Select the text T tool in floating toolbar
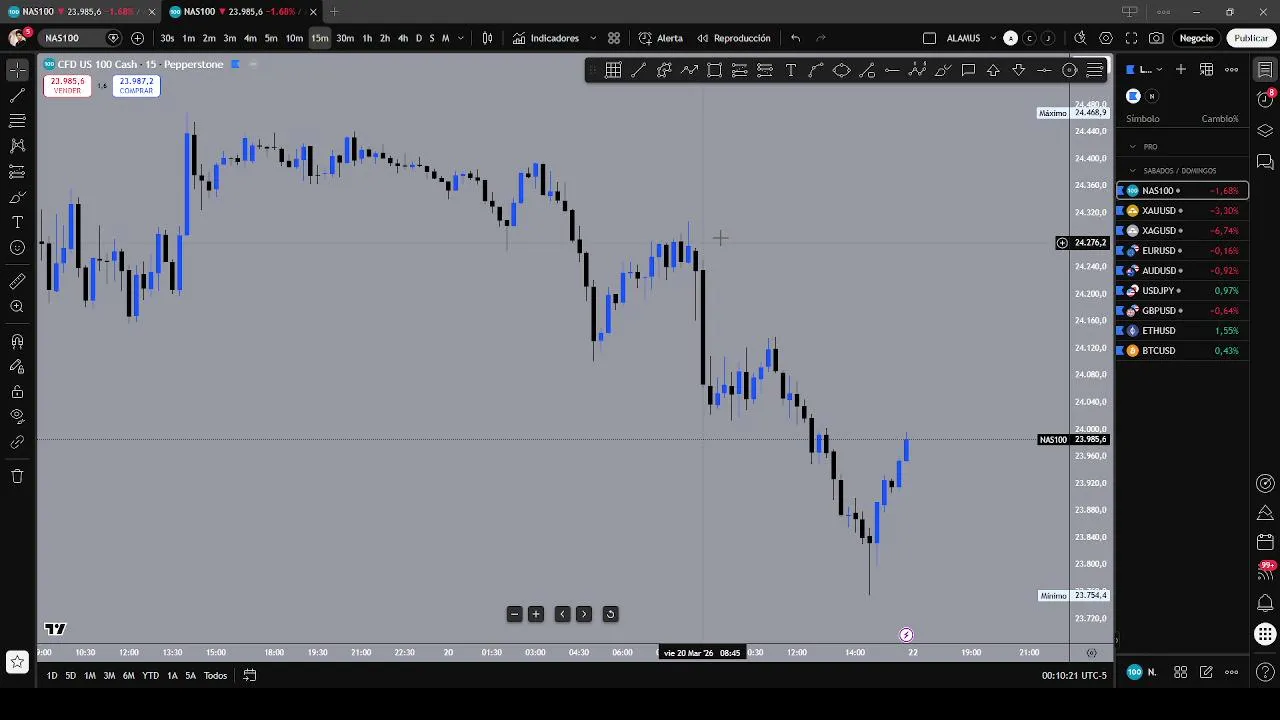Image resolution: width=1280 pixels, height=720 pixels. coord(790,70)
